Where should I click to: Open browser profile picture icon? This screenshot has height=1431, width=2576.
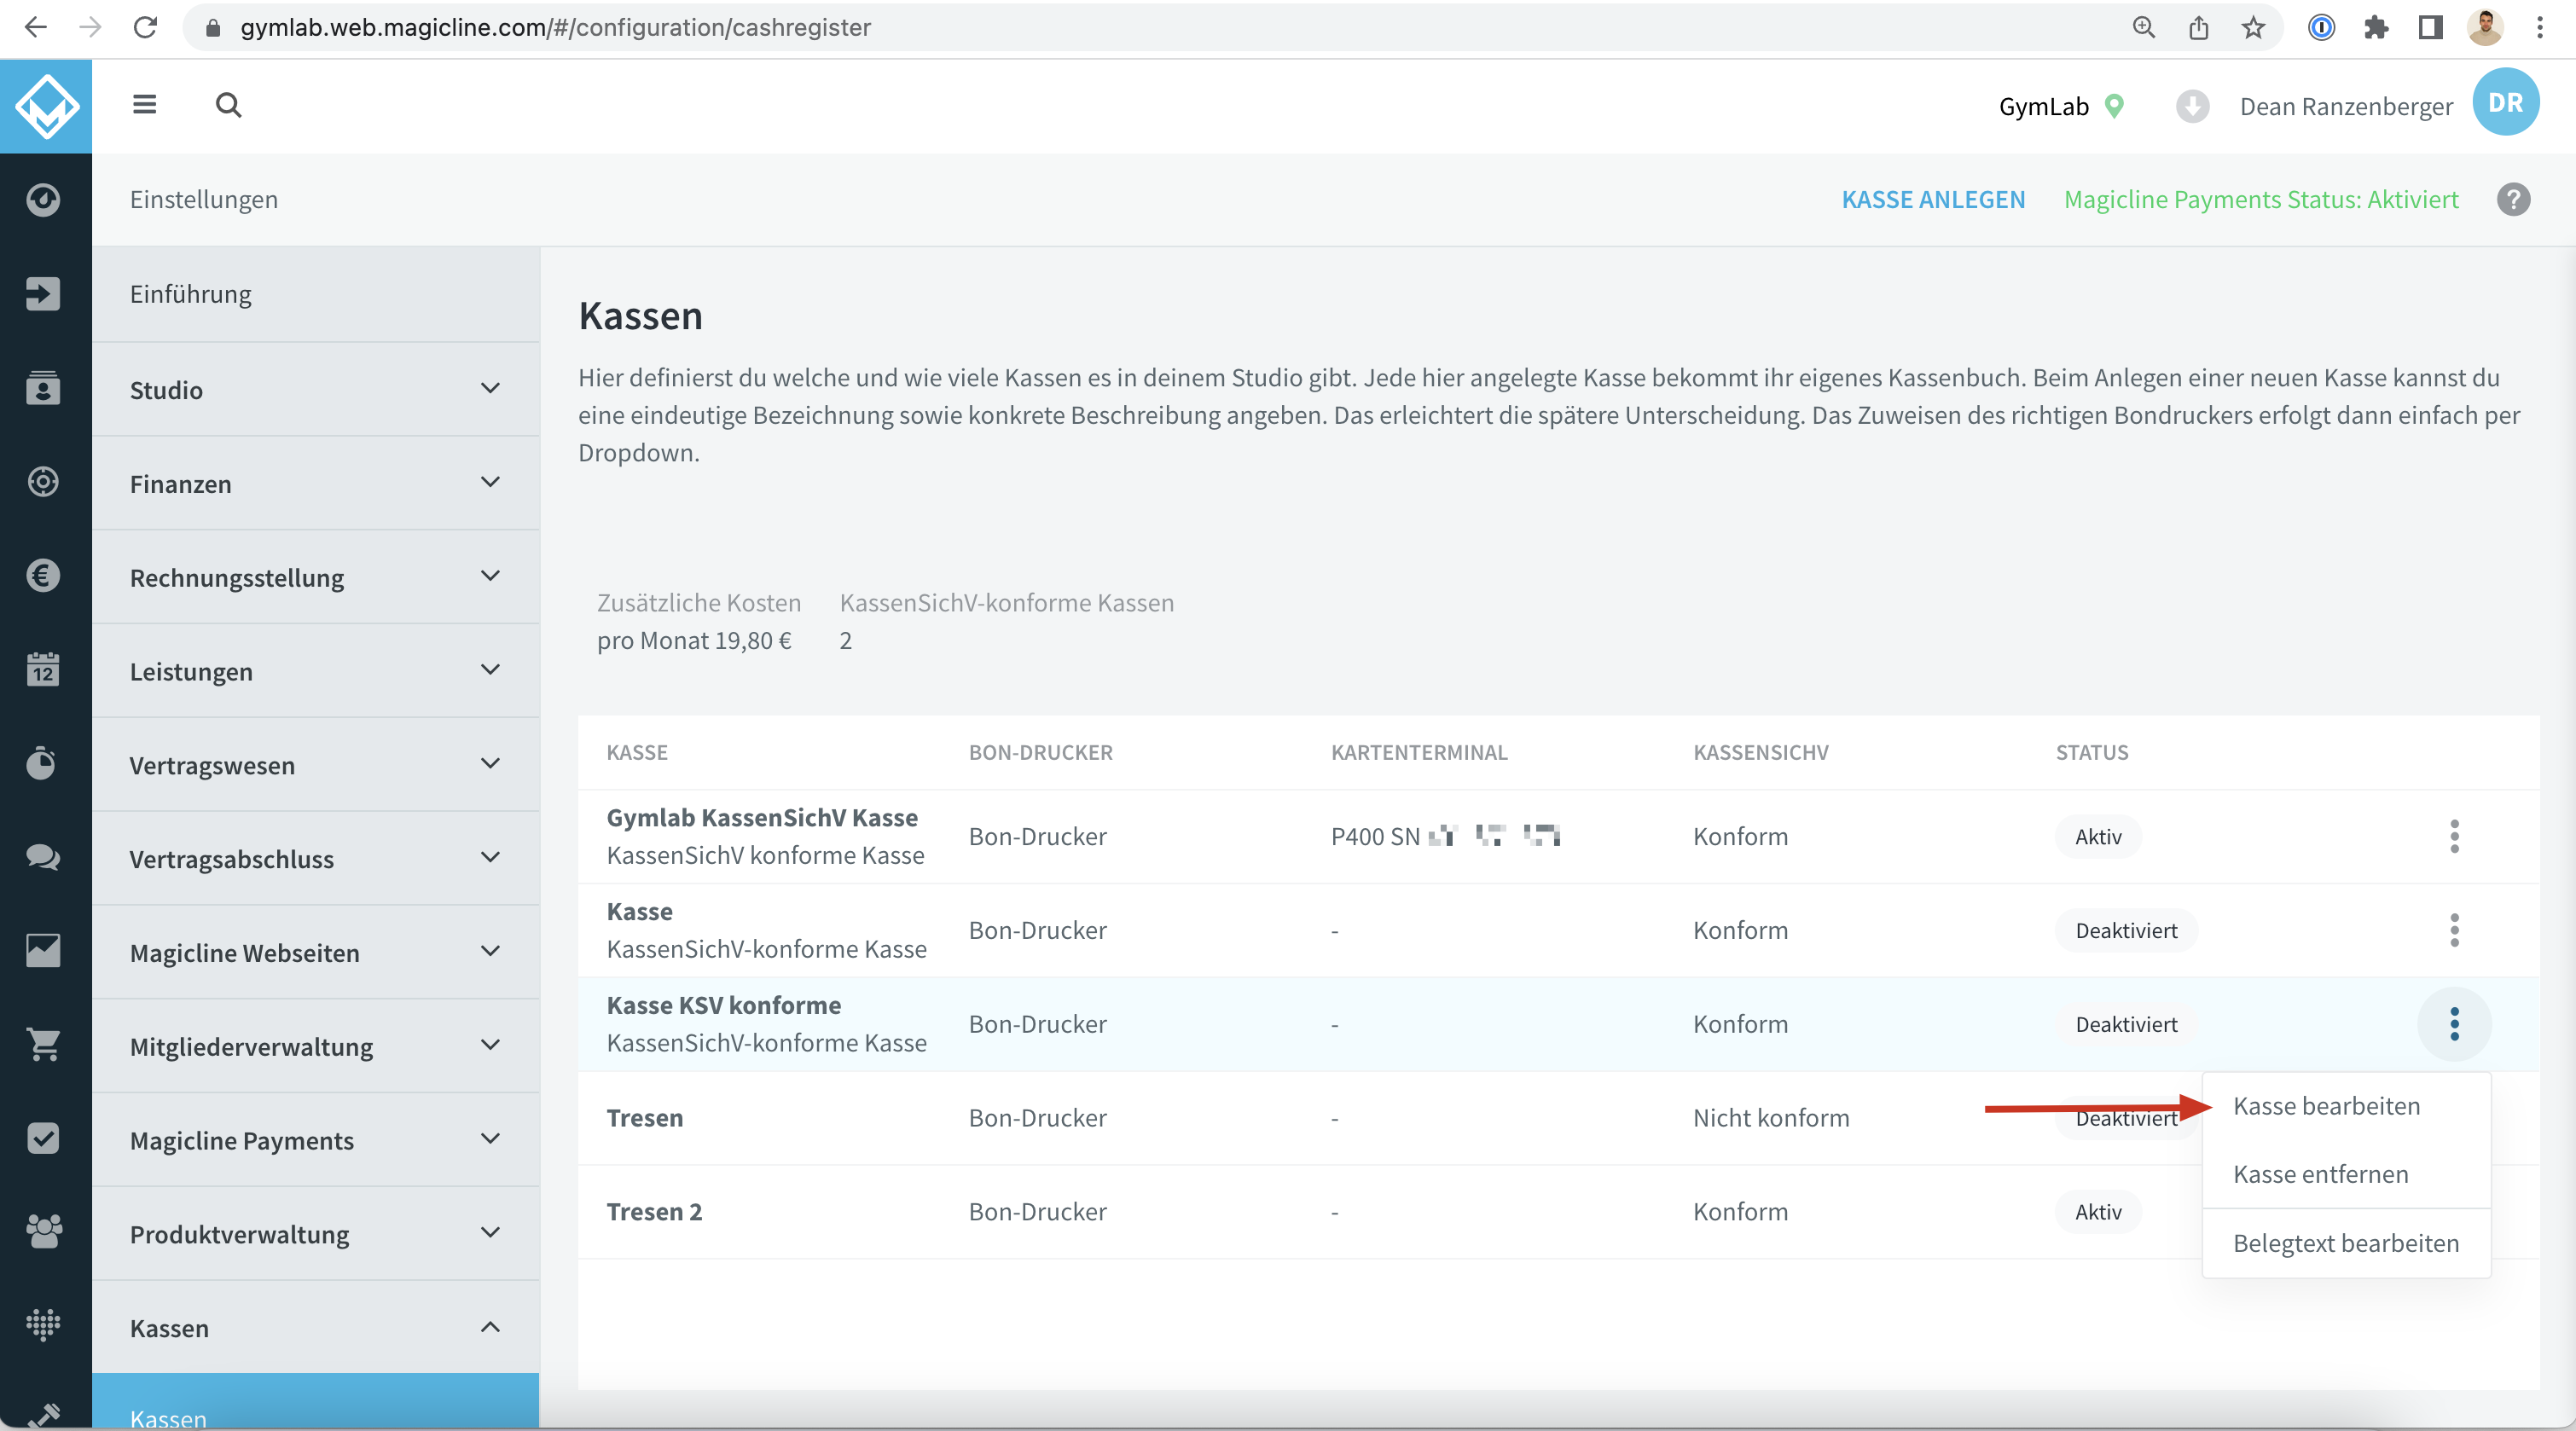pyautogui.click(x=2485, y=28)
